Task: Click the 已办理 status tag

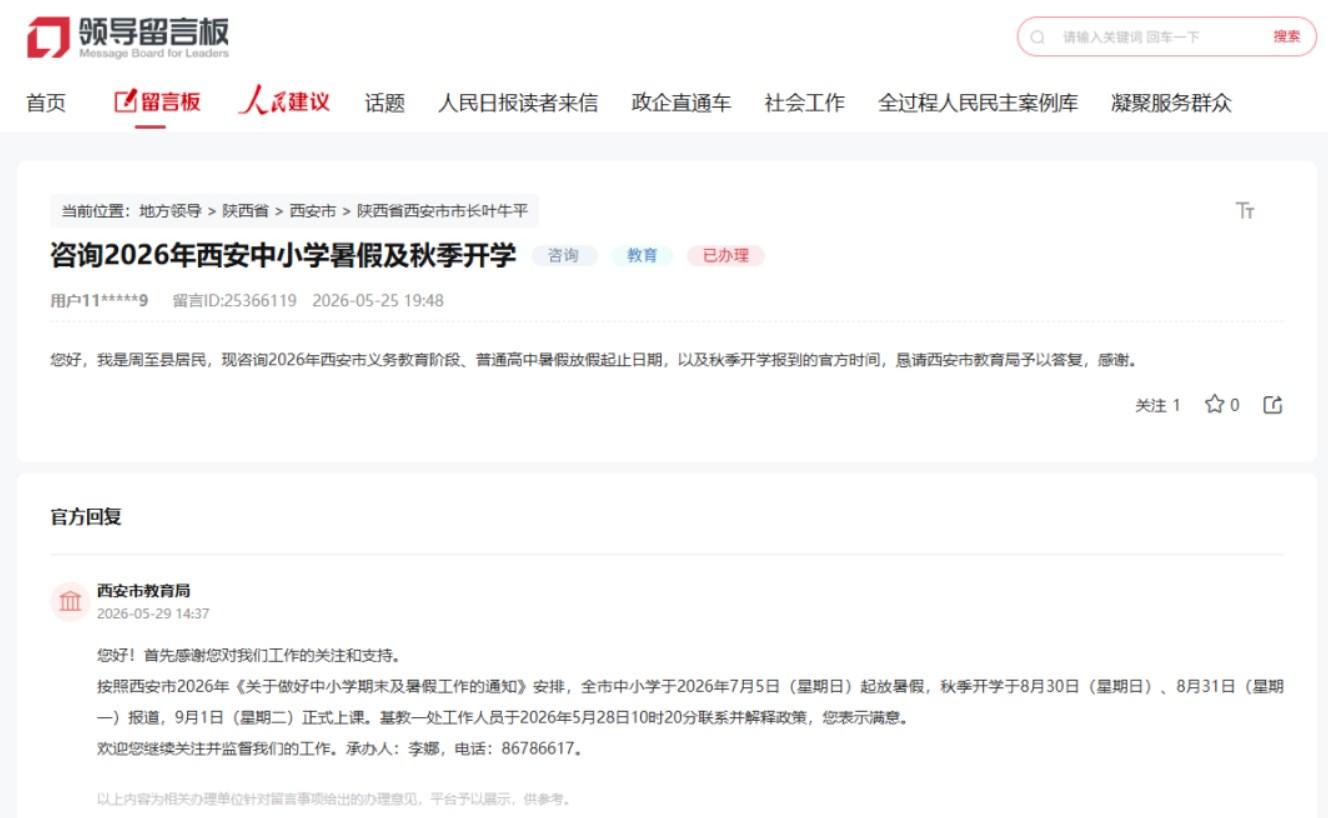Action: [725, 256]
